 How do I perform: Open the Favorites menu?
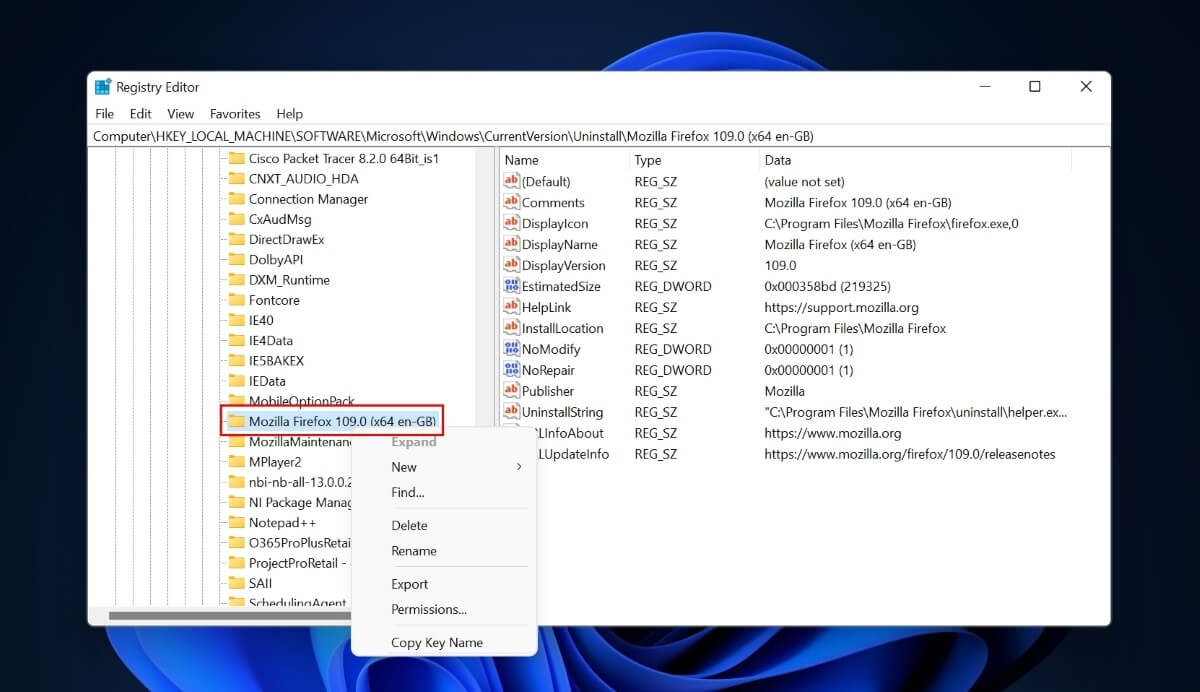coord(235,113)
